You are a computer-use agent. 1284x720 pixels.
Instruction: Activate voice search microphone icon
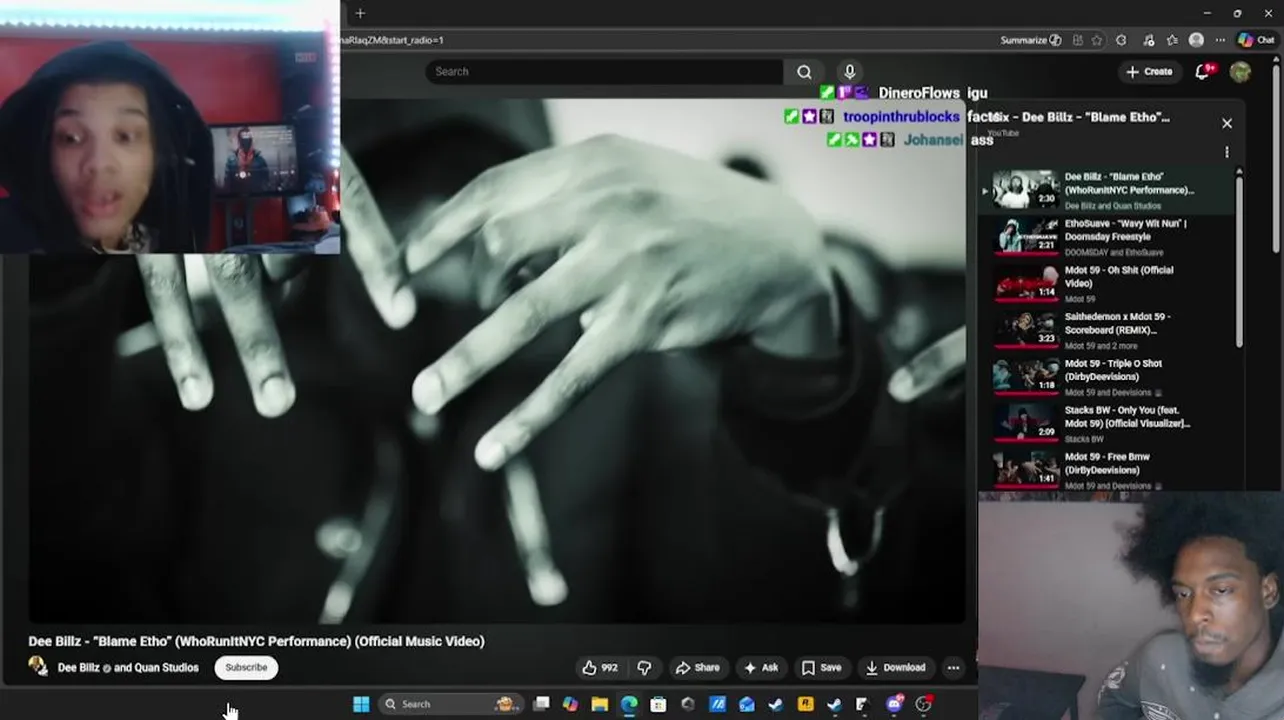click(849, 72)
